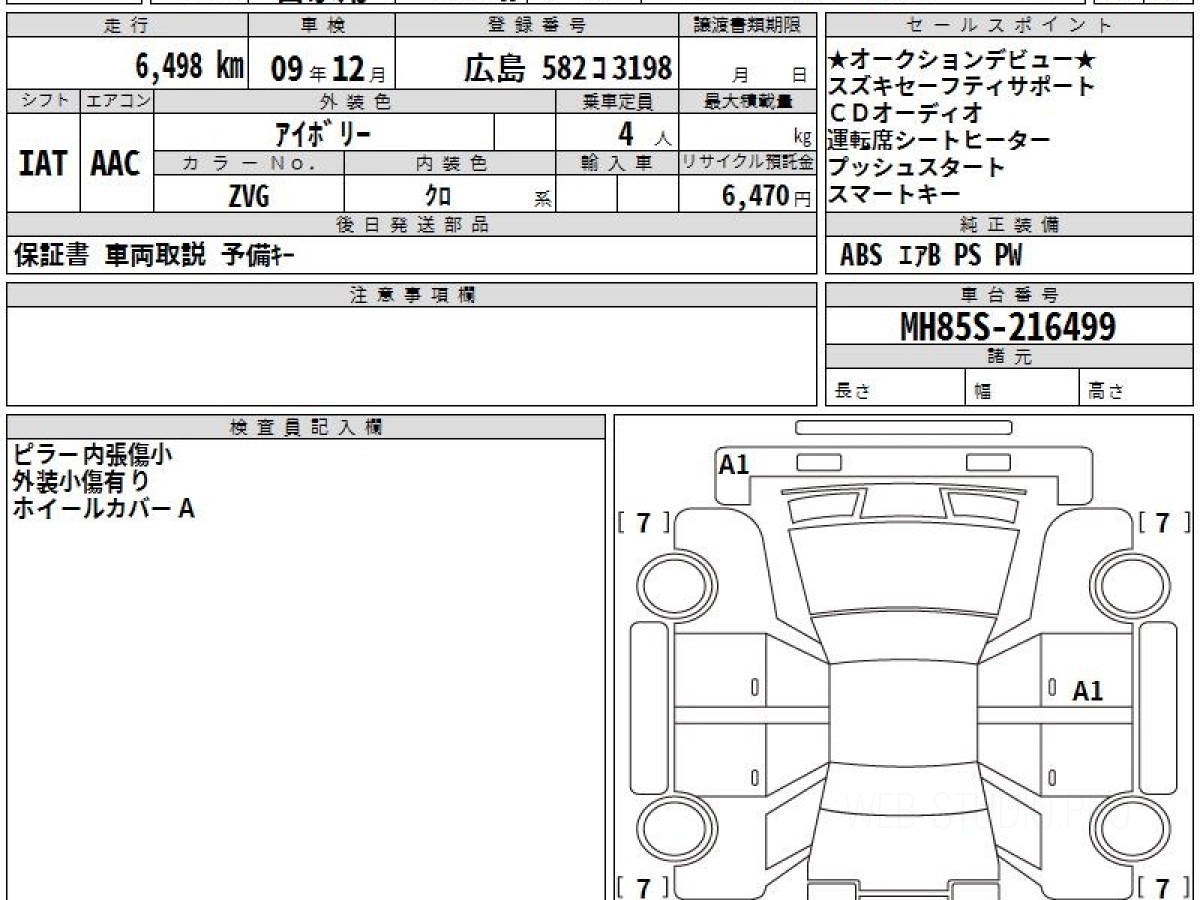Select the 運転席シートヒーター sales point line

point(940,140)
